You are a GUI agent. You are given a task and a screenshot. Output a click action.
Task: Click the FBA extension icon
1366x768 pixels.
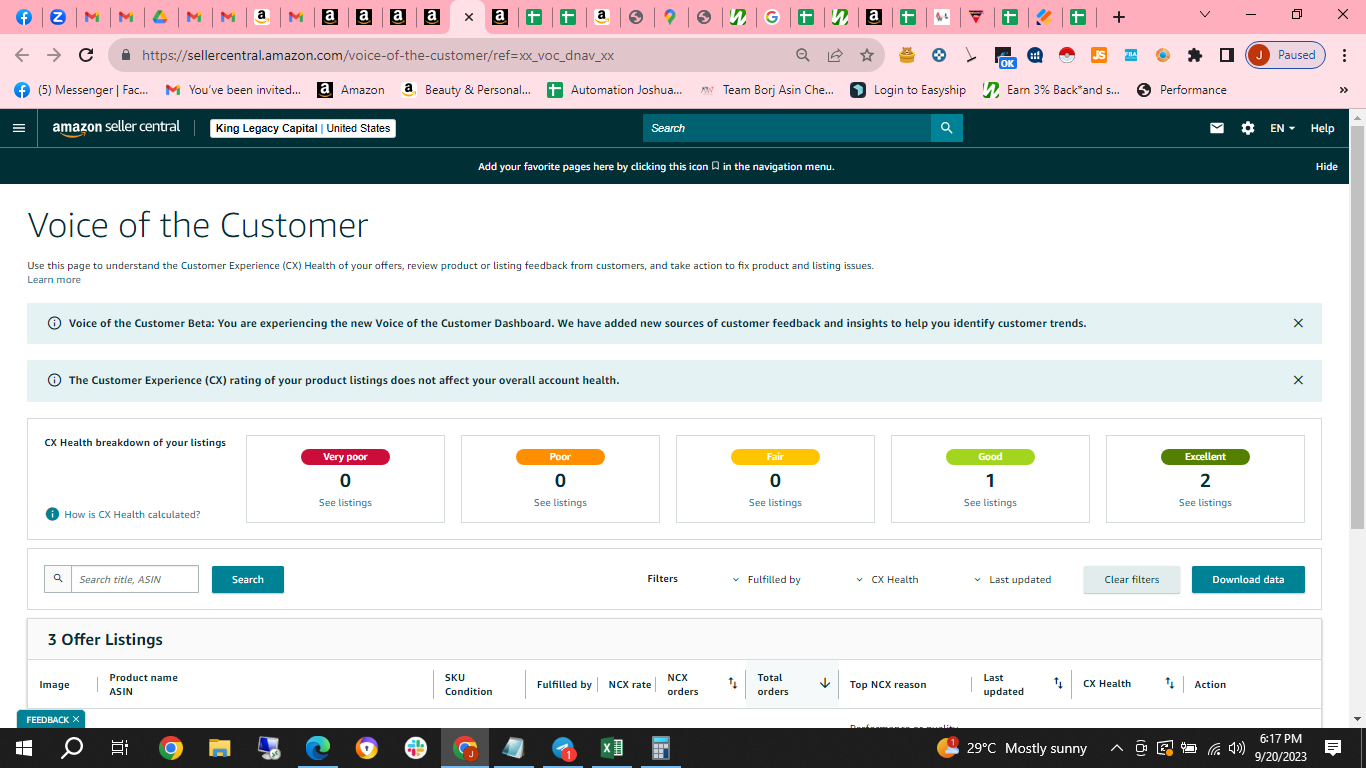pyautogui.click(x=1131, y=55)
